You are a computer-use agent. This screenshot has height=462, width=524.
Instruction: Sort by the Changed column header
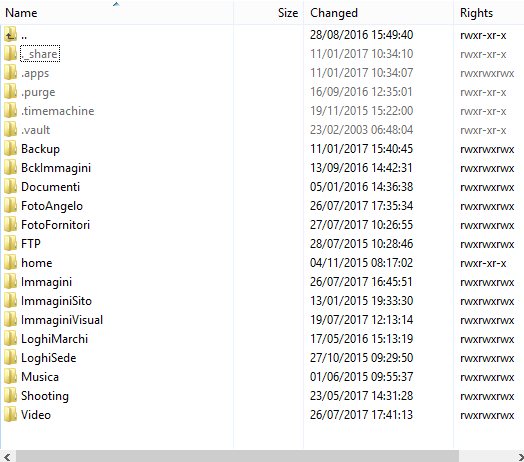378,13
